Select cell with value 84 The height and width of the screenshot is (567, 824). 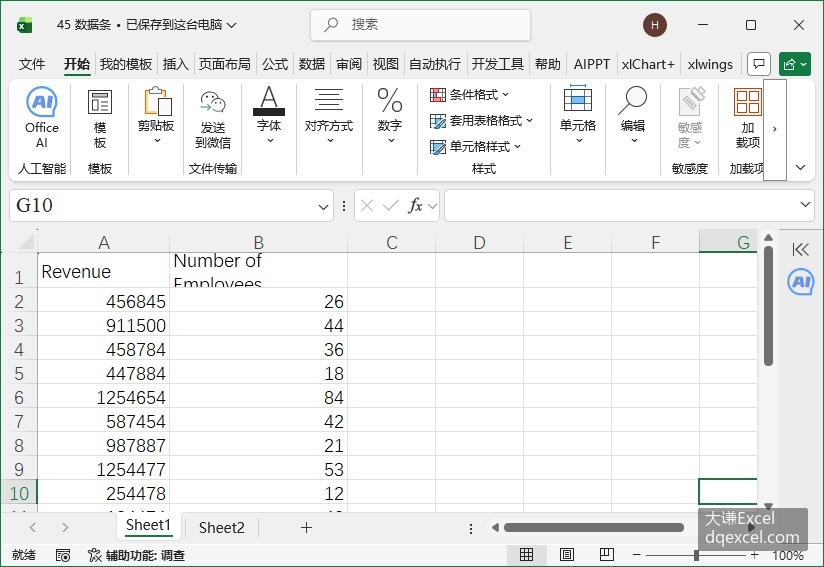coord(259,397)
